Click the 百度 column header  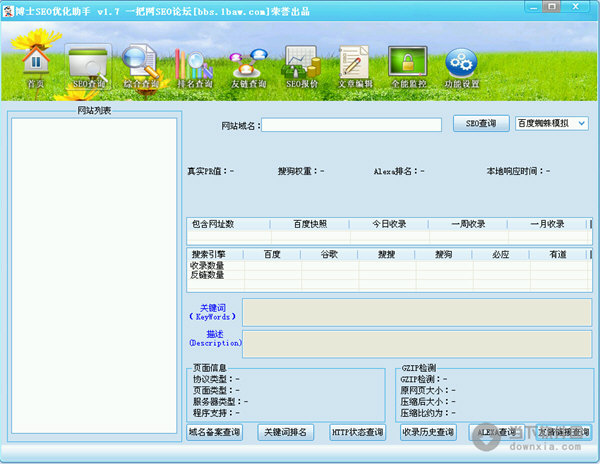coord(272,254)
